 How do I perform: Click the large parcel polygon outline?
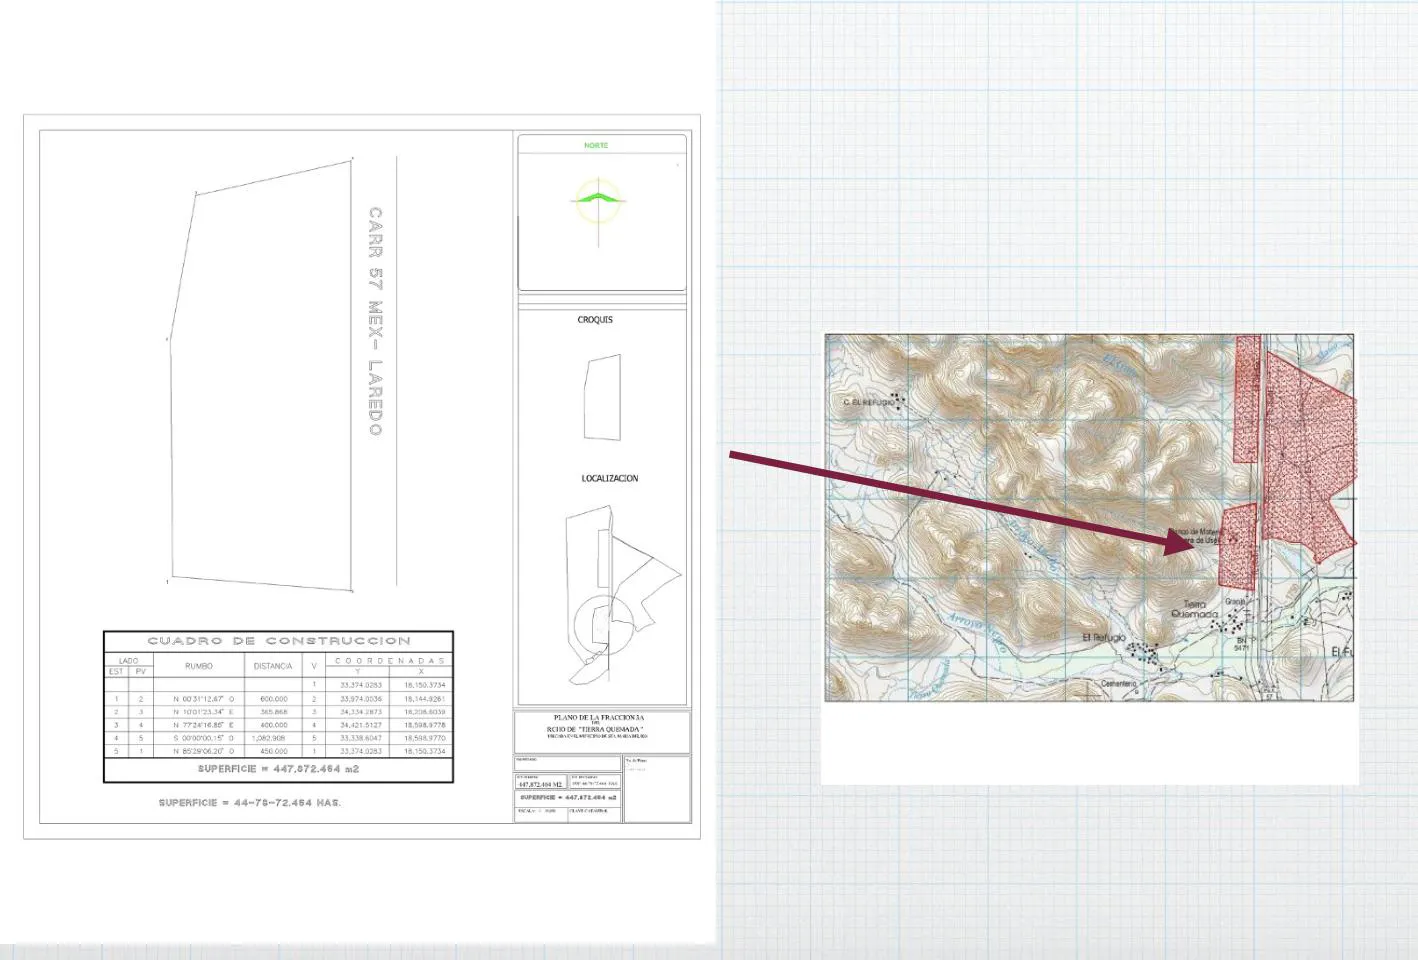tap(260, 375)
